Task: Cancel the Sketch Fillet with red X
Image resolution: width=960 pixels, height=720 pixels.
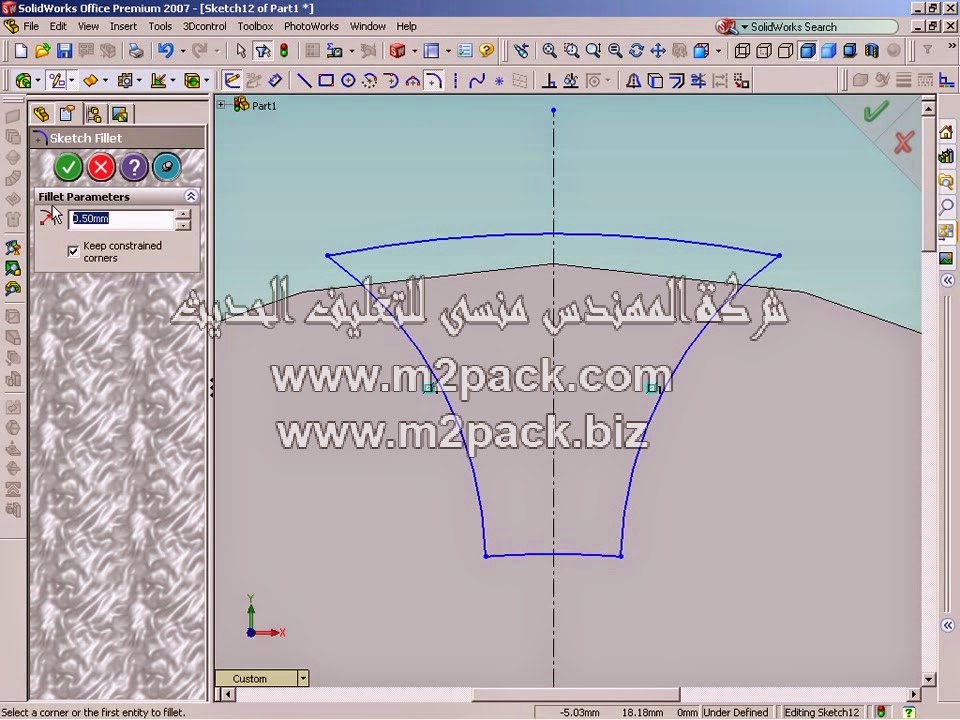Action: 101,167
